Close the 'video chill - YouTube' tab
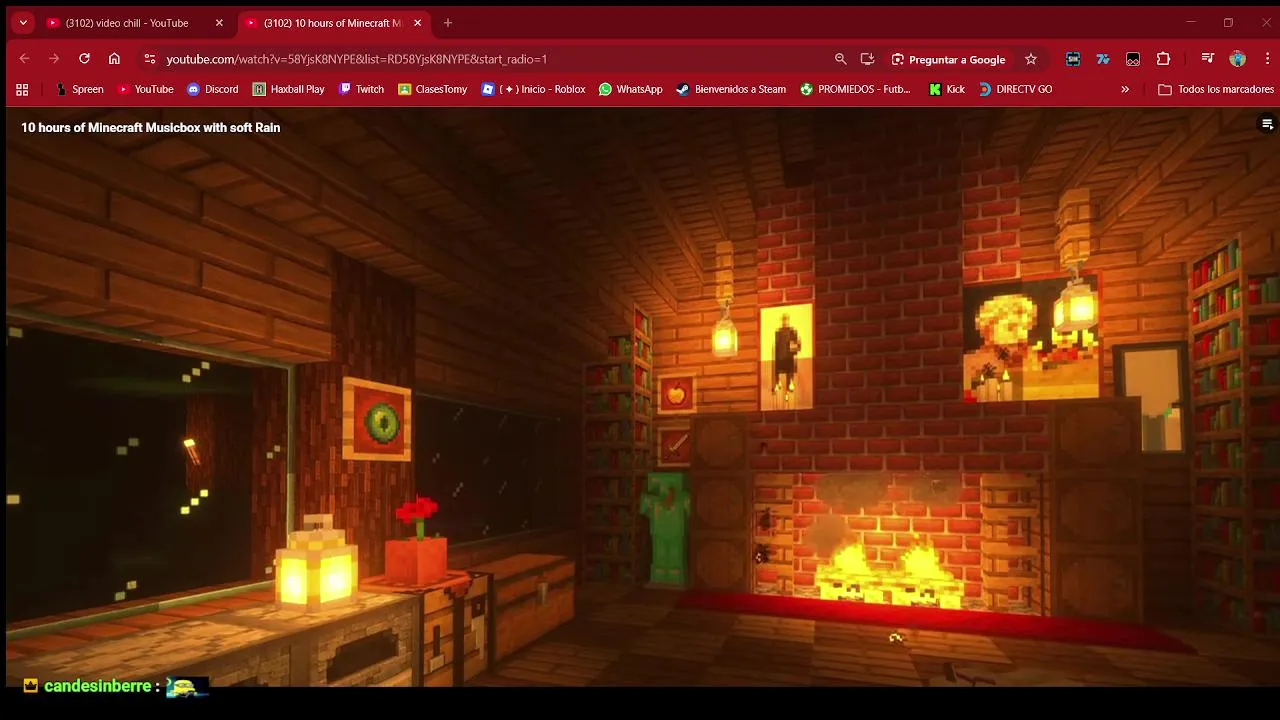The width and height of the screenshot is (1280, 720). pyautogui.click(x=219, y=23)
